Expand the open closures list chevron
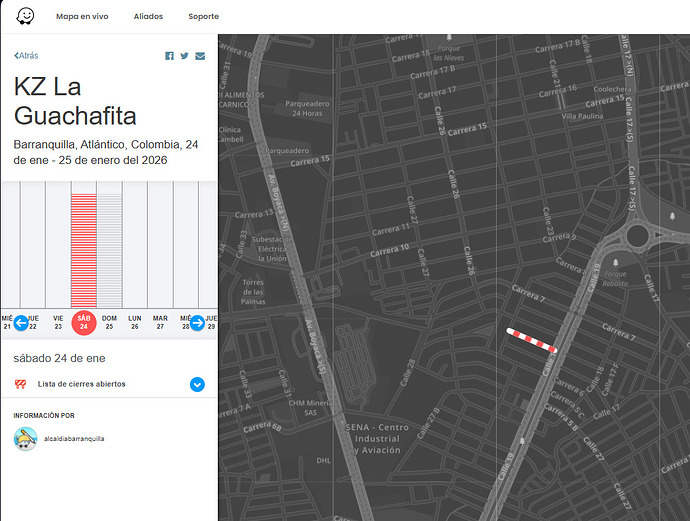This screenshot has width=690, height=521. tap(197, 384)
